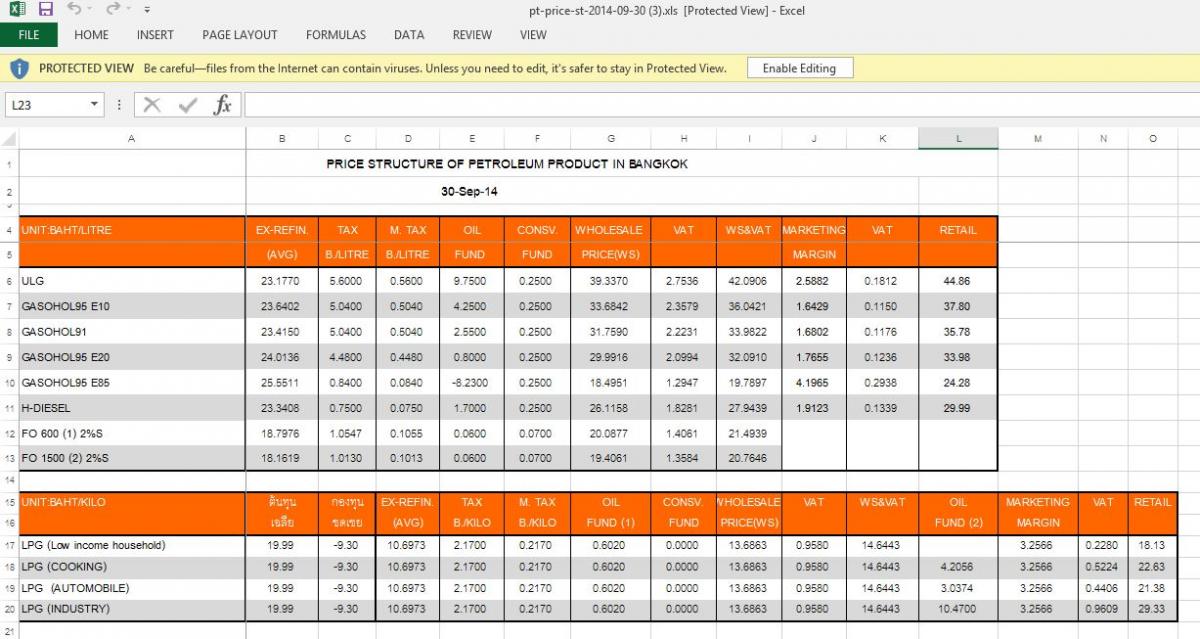Click inside the formula bar input
This screenshot has height=639, width=1200.
(700, 104)
